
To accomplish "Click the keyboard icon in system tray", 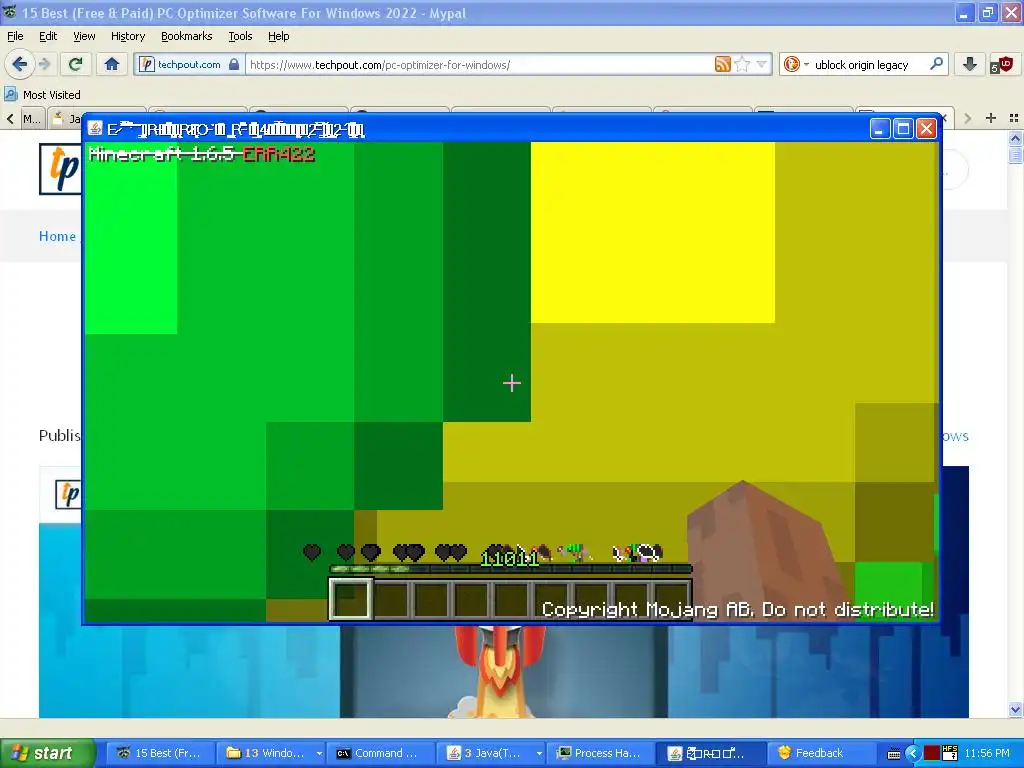I will (894, 754).
